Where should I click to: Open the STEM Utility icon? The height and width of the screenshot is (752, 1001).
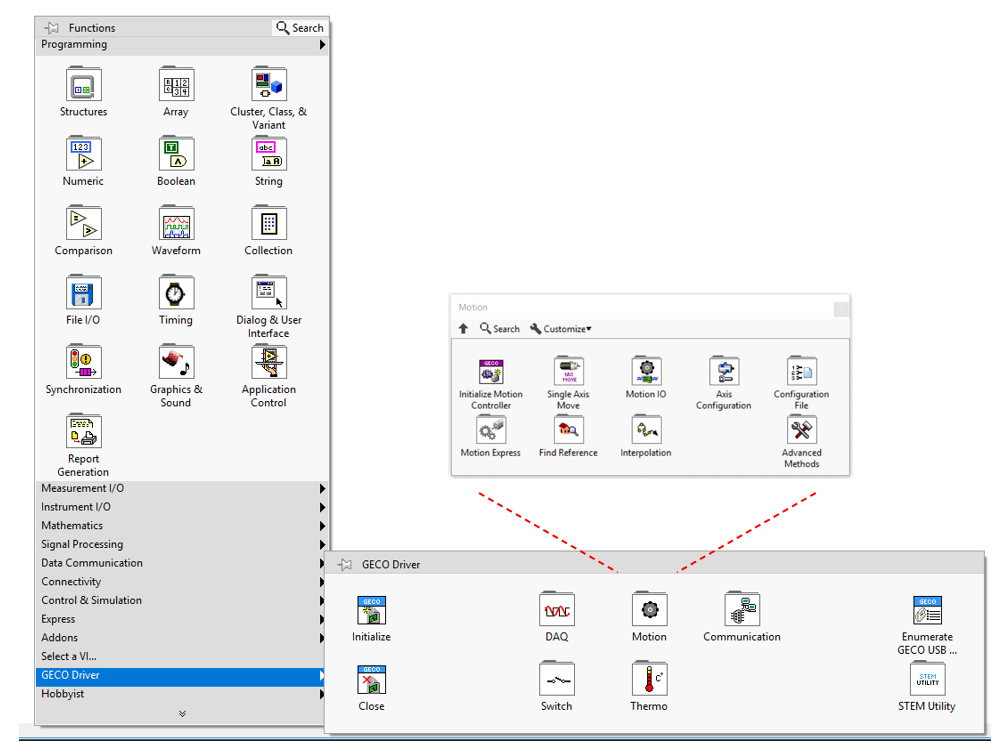click(927, 680)
